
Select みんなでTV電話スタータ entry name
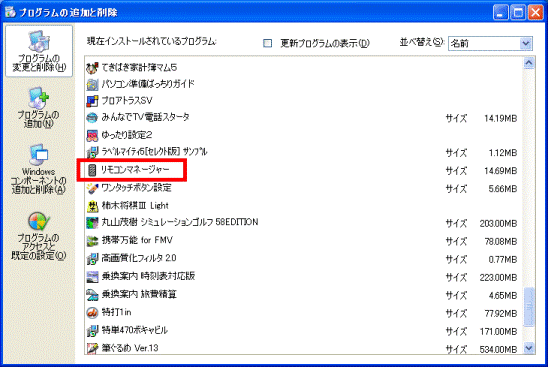[x=145, y=117]
